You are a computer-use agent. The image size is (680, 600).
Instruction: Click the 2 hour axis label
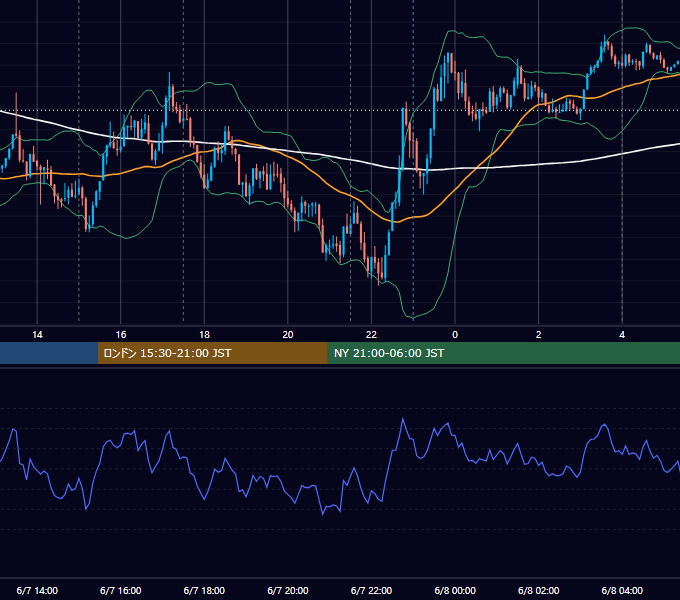[539, 334]
